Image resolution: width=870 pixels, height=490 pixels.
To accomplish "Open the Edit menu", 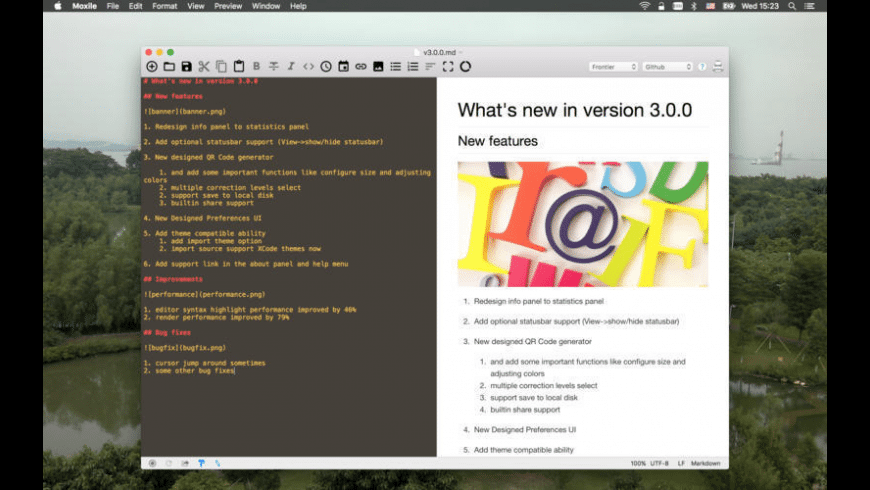I will pos(135,6).
